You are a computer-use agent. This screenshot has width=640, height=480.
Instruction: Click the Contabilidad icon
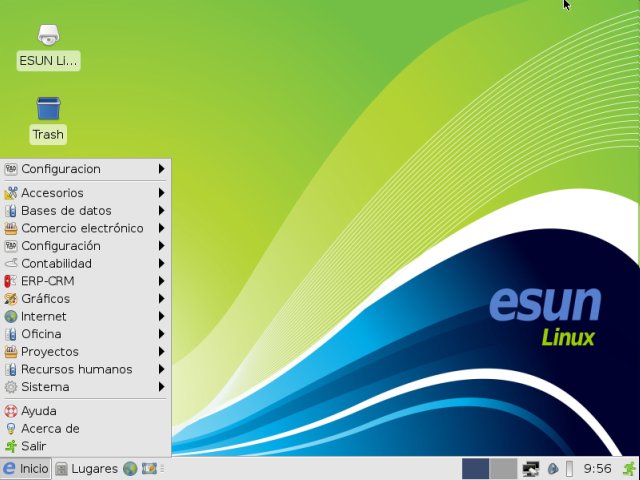point(11,263)
